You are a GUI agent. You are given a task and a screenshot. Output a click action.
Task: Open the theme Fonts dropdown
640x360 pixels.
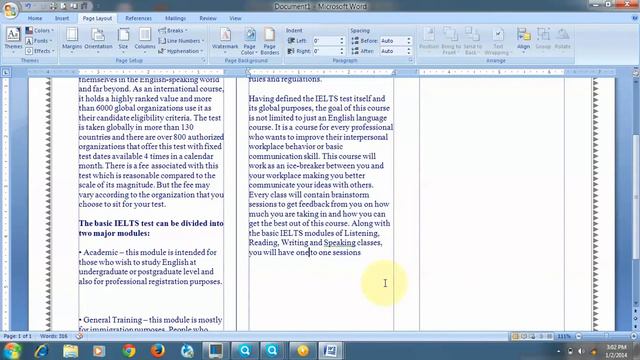(x=39, y=41)
